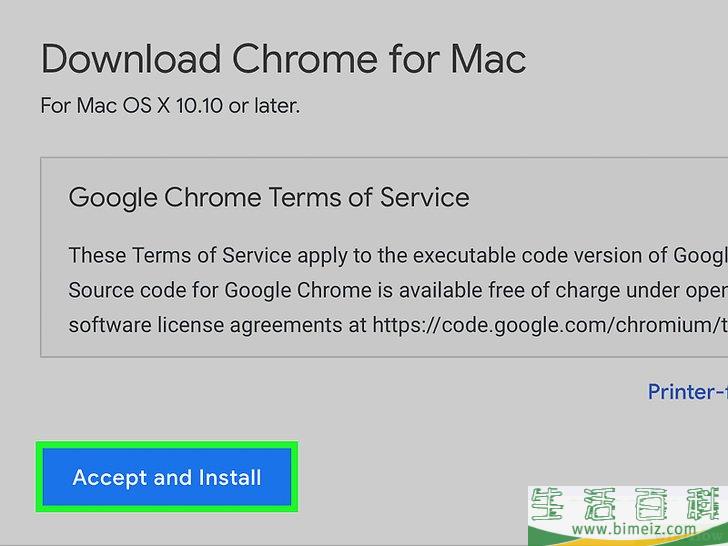Open the Printer-friendly version link

coord(688,391)
